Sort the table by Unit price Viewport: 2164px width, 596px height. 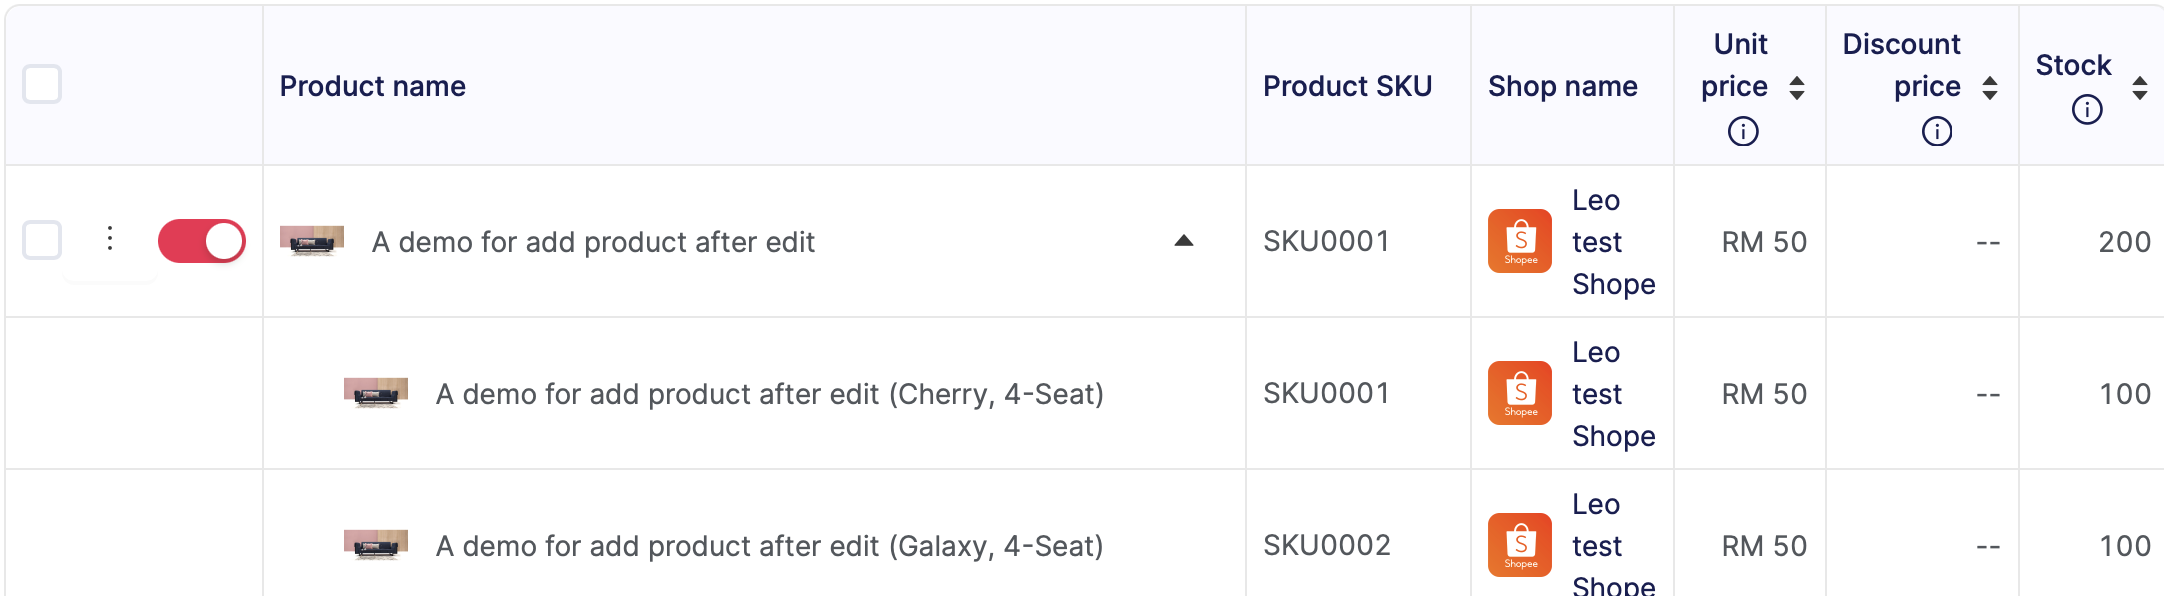pyautogui.click(x=1797, y=88)
